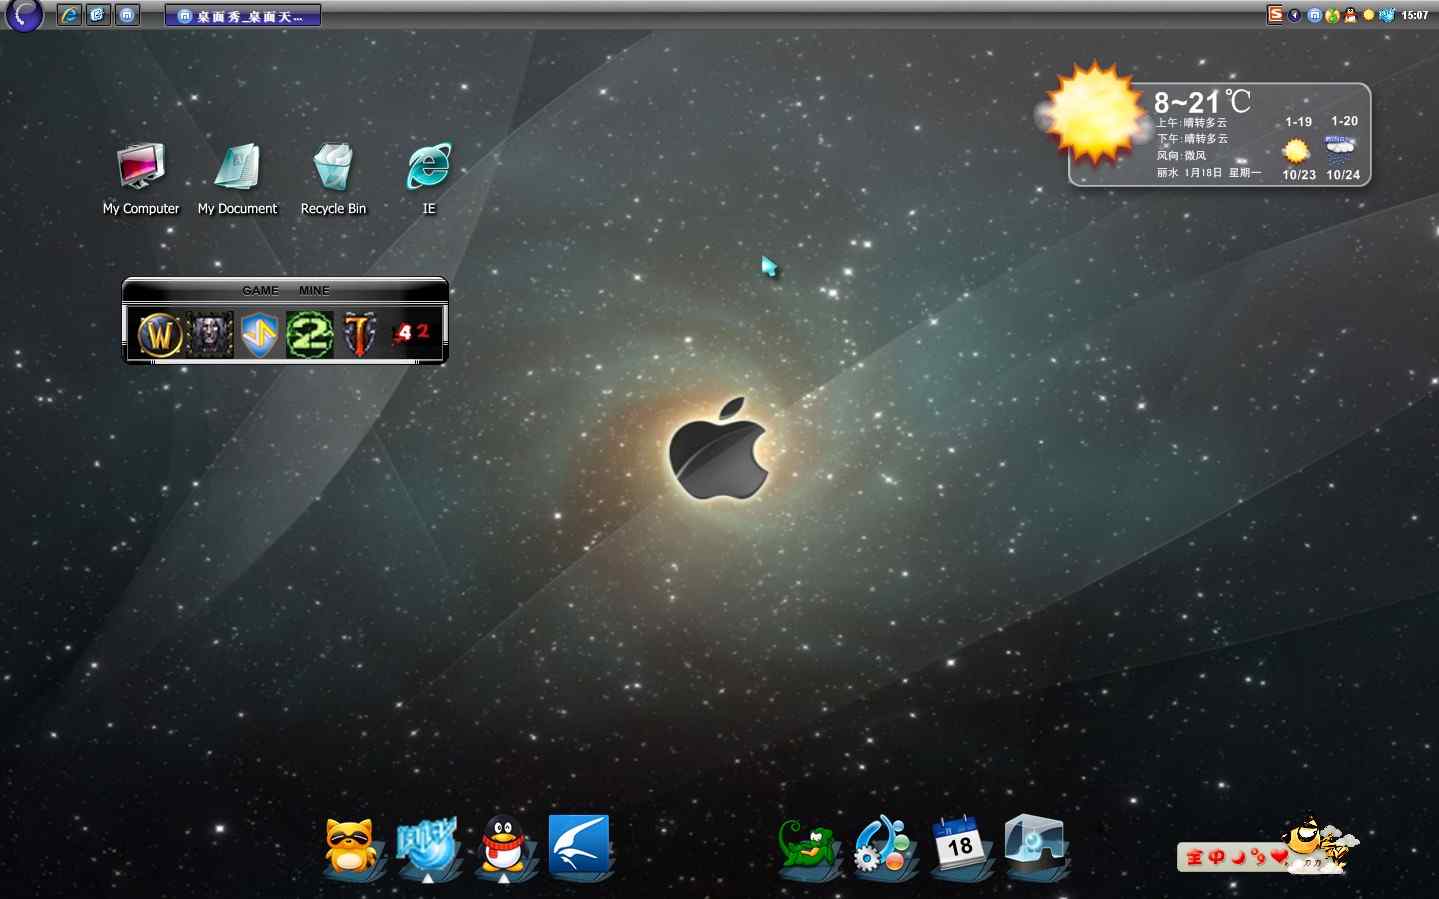The width and height of the screenshot is (1439, 899).
Task: Launch the red T sword game icon
Action: [360, 334]
